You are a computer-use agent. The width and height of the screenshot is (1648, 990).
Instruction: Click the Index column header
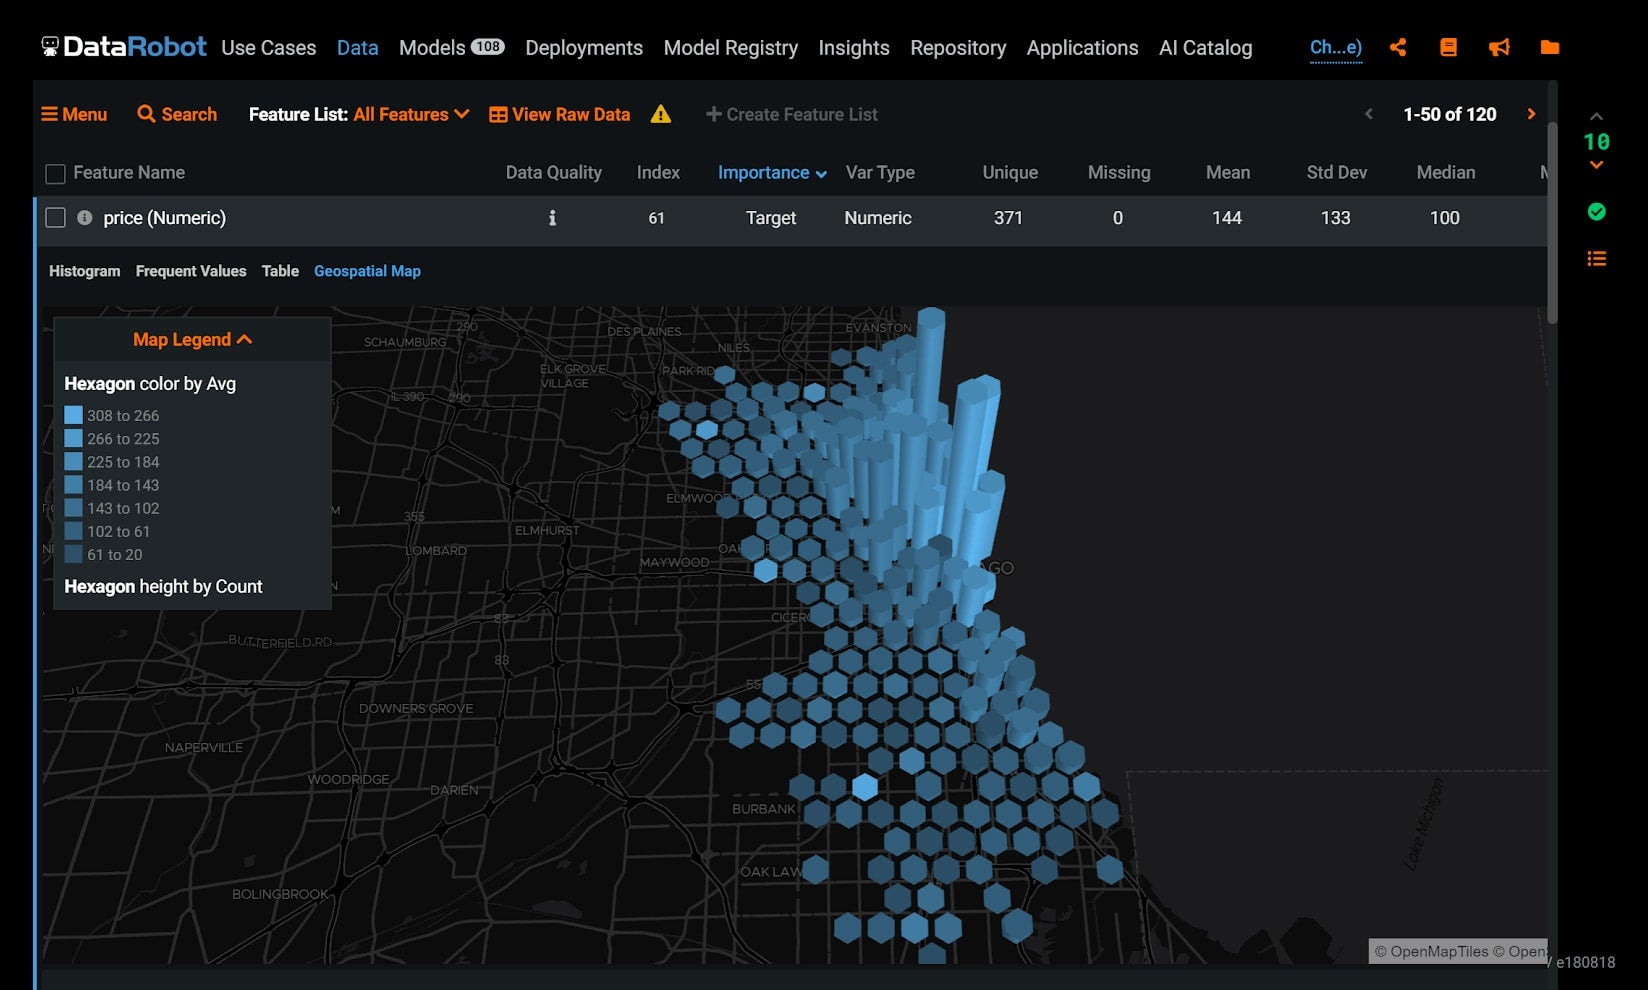click(x=658, y=172)
